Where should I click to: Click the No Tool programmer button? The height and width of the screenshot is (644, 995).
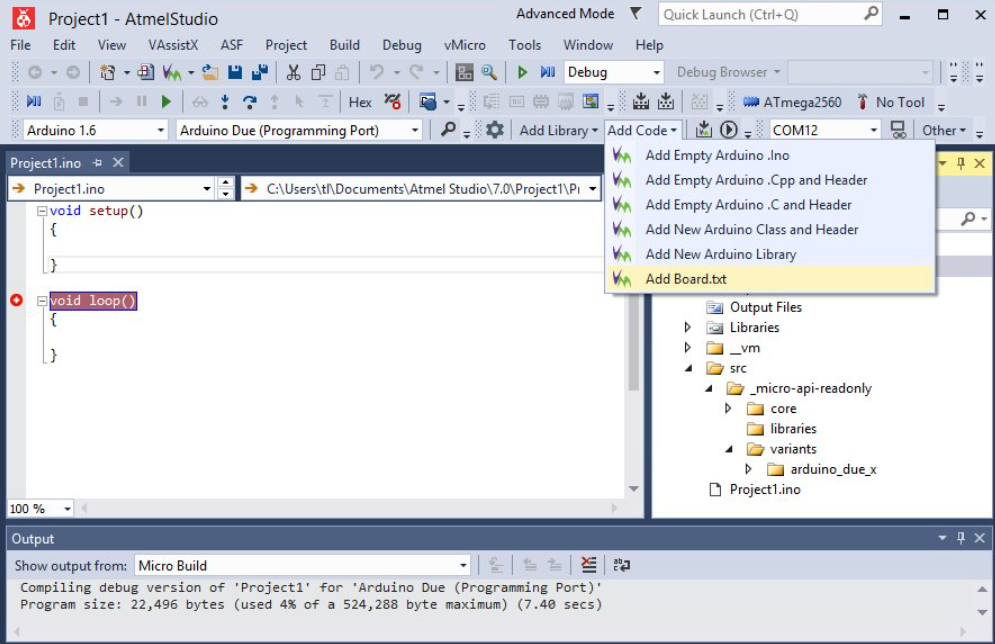[x=890, y=102]
